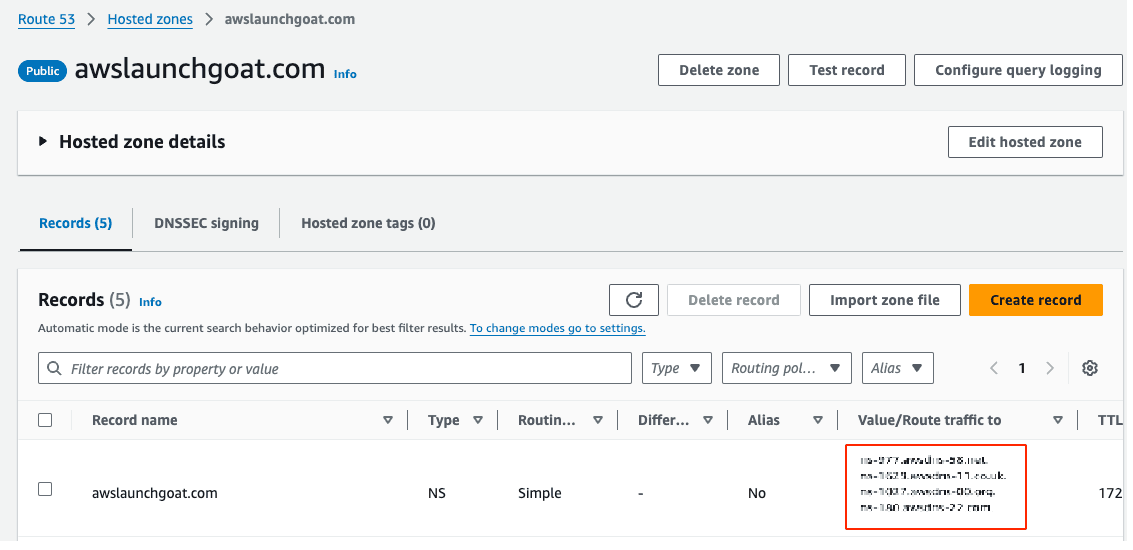The width and height of the screenshot is (1133, 550).
Task: Sort by Record name column arrow
Action: click(x=388, y=420)
